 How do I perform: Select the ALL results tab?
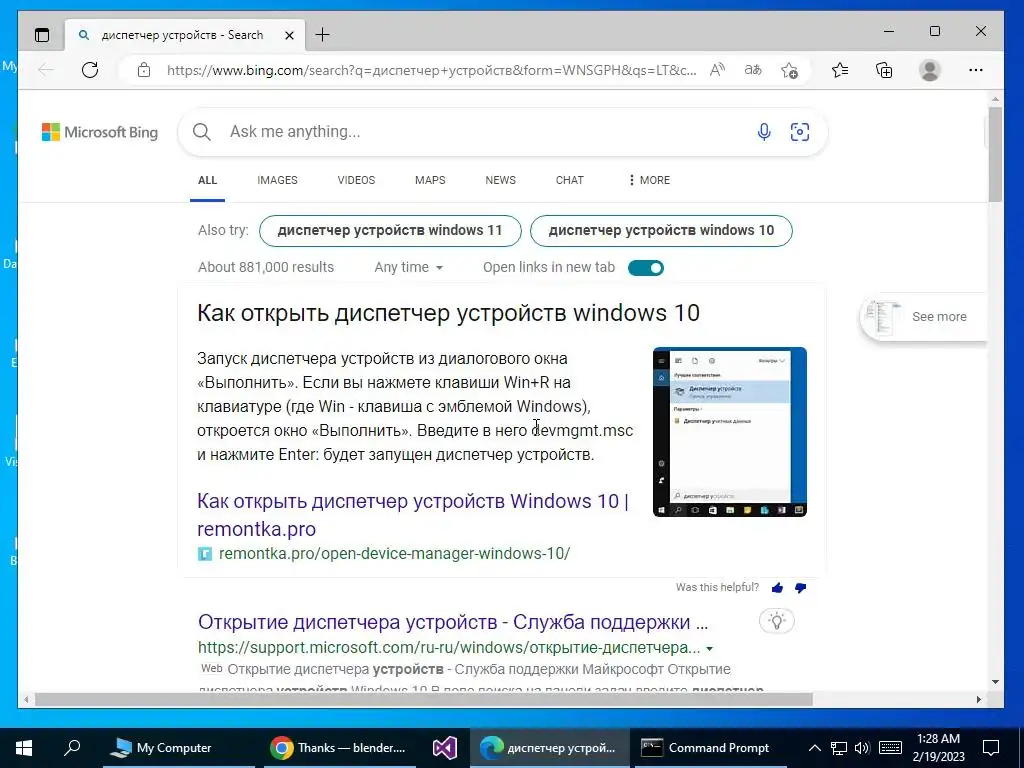tap(208, 180)
